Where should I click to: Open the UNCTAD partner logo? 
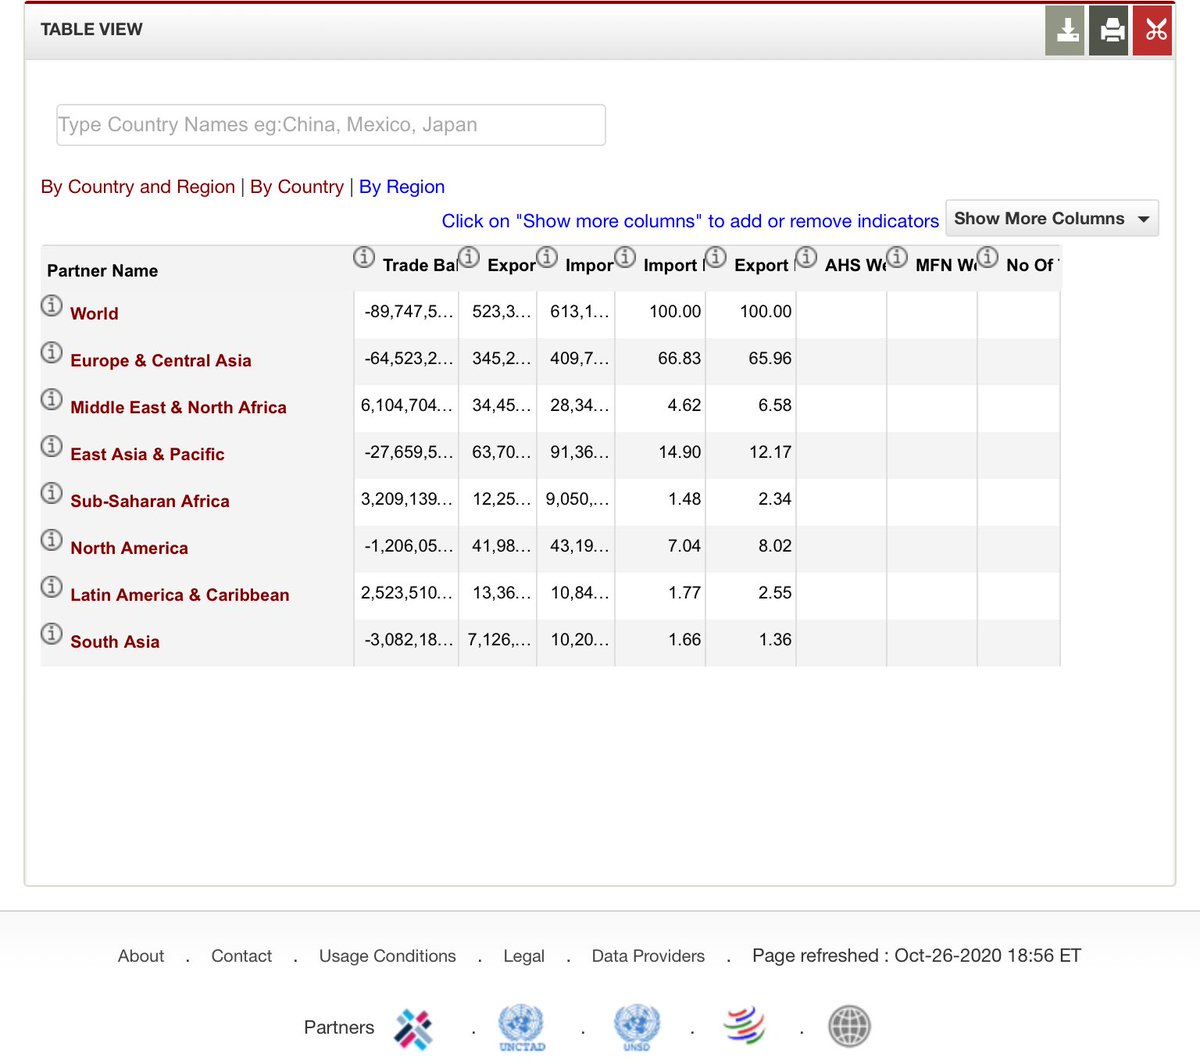point(521,1028)
